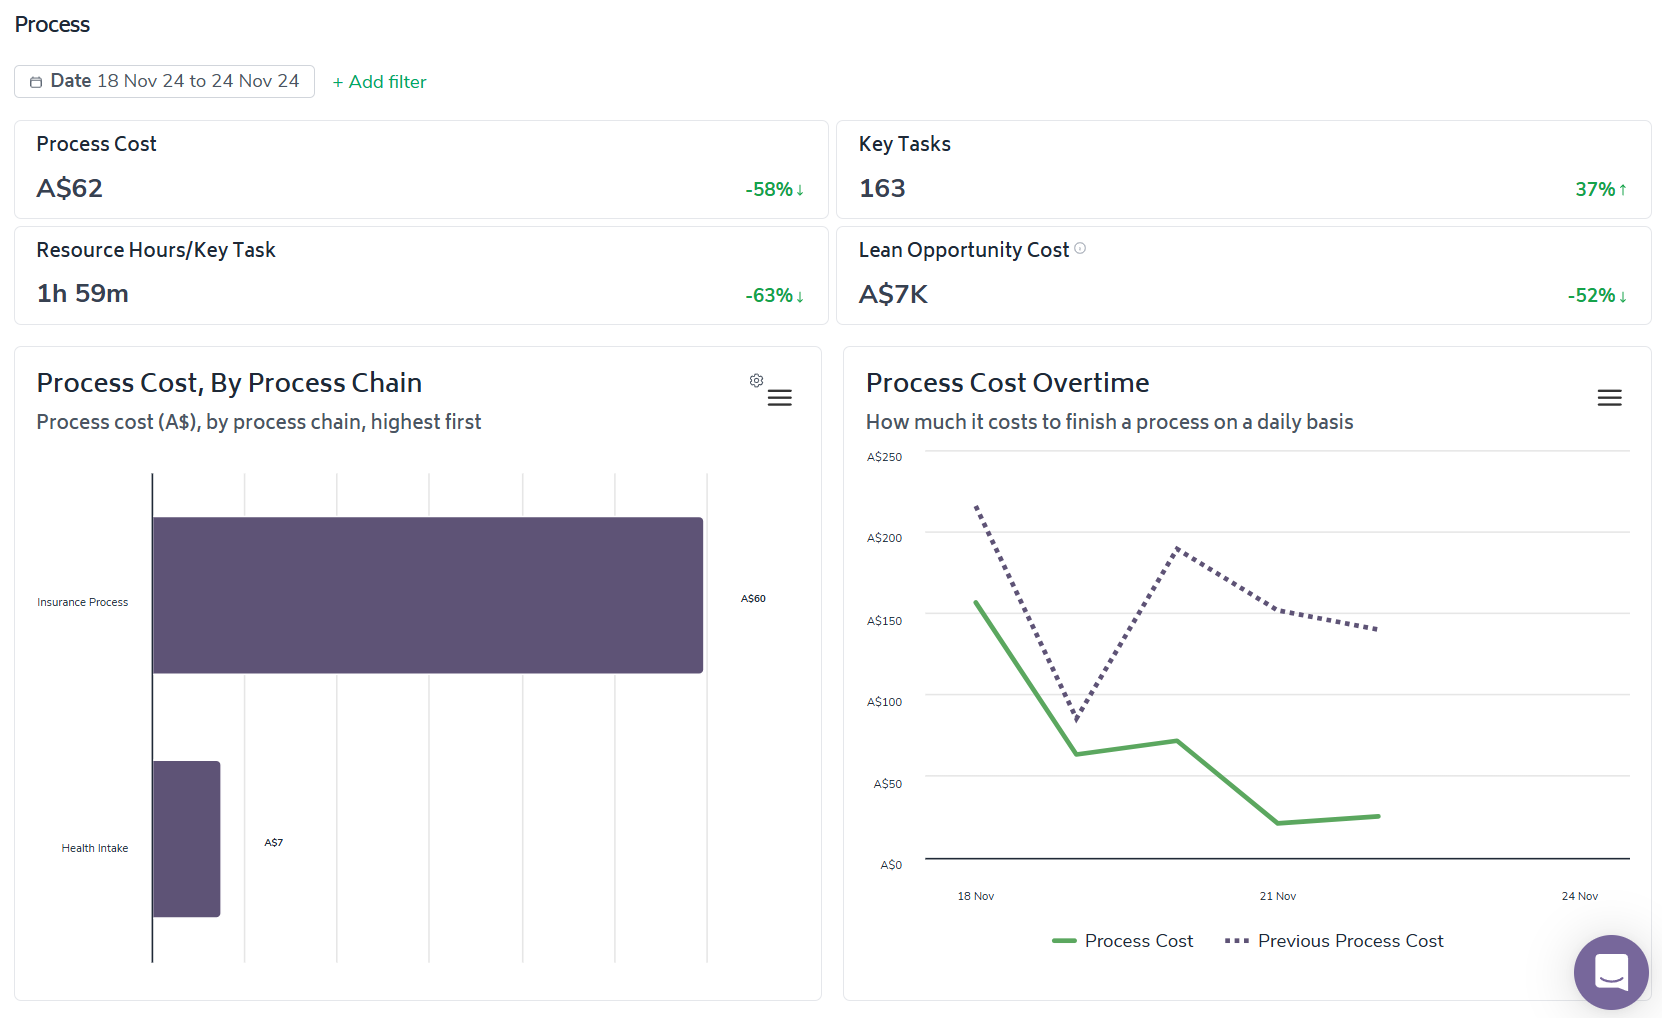
Task: Open settings gear on Process Chain chart
Action: click(x=757, y=381)
